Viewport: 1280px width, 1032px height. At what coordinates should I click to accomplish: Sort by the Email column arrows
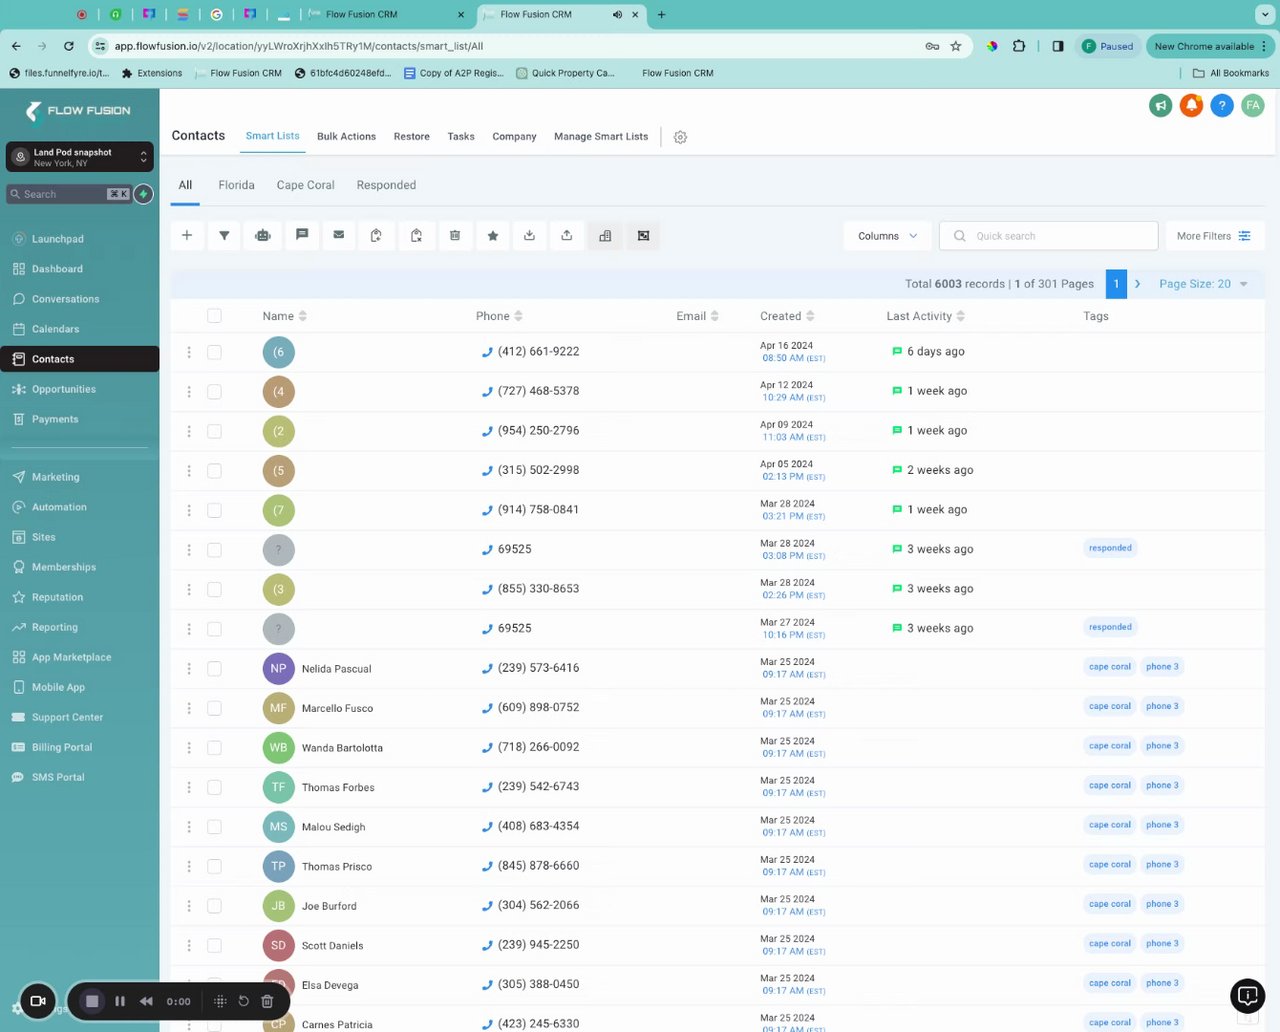click(x=714, y=316)
